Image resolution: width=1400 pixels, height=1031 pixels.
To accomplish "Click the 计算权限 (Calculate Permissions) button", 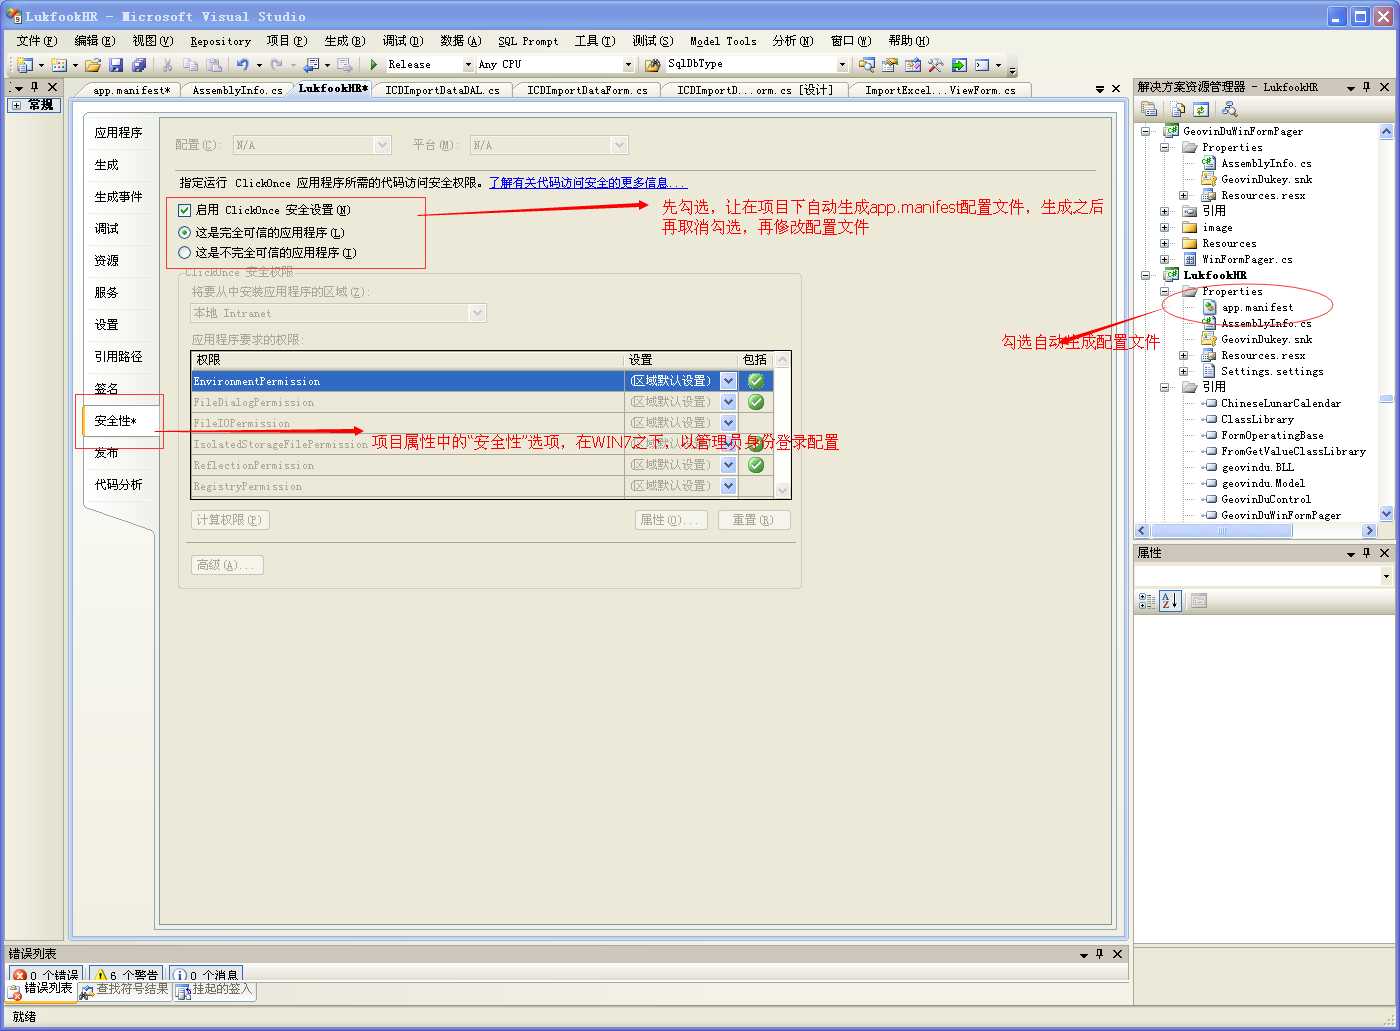I will (x=230, y=520).
